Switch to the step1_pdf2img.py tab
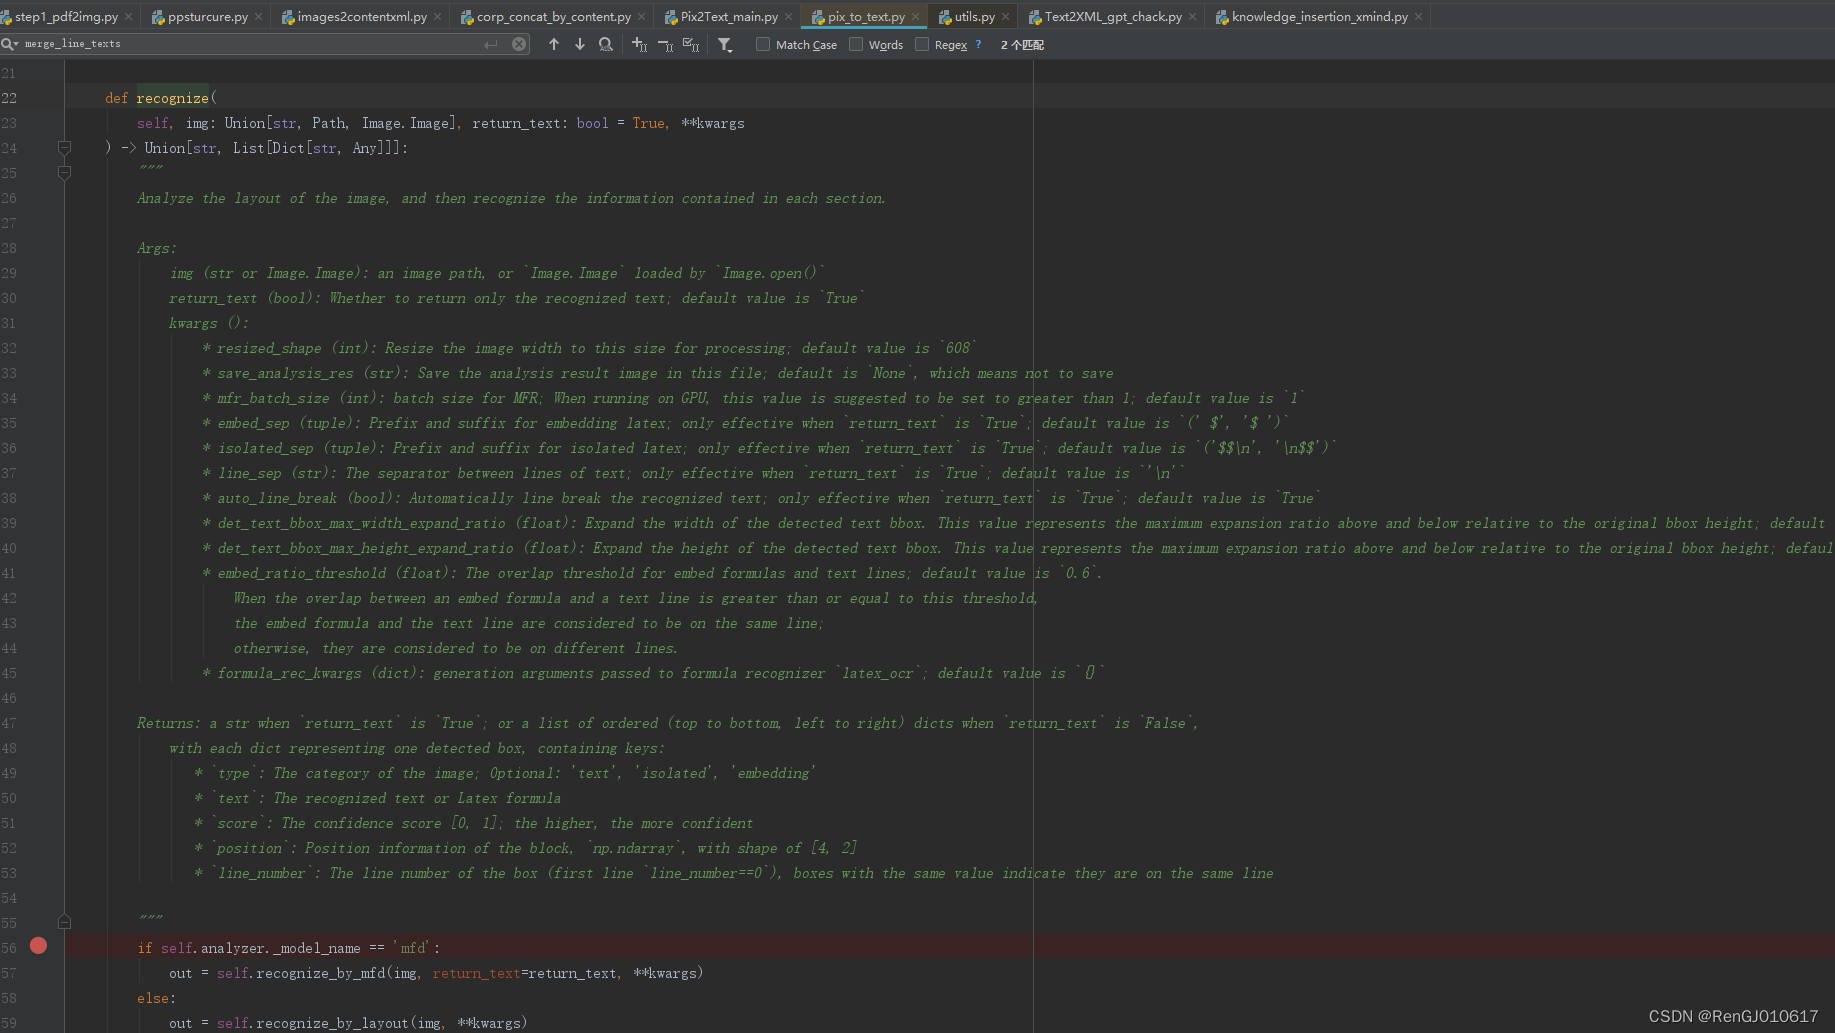The width and height of the screenshot is (1835, 1033). pos(66,17)
